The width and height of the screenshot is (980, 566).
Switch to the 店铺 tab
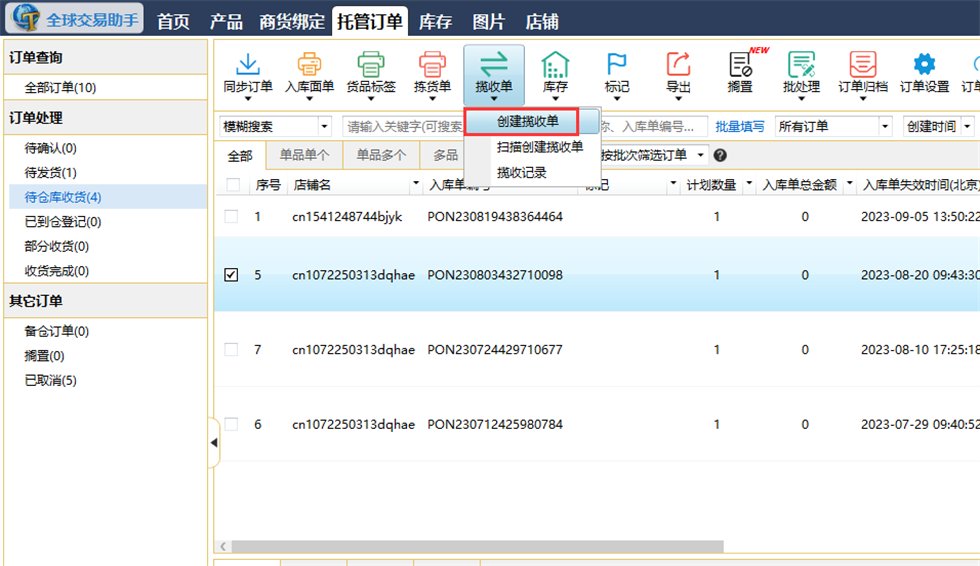pyautogui.click(x=542, y=22)
